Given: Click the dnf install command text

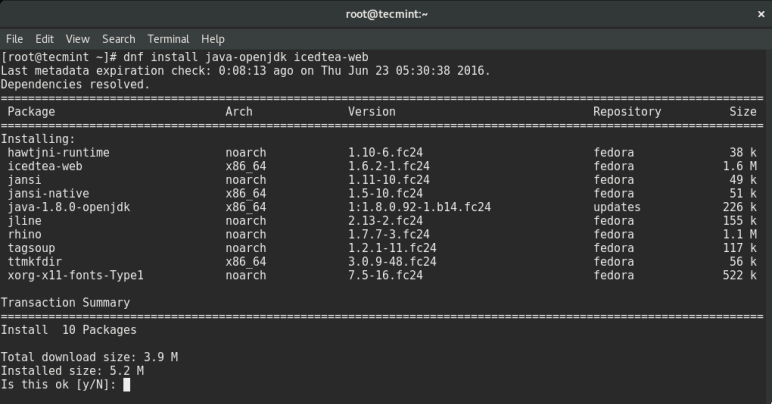Looking at the screenshot, I should 246,57.
